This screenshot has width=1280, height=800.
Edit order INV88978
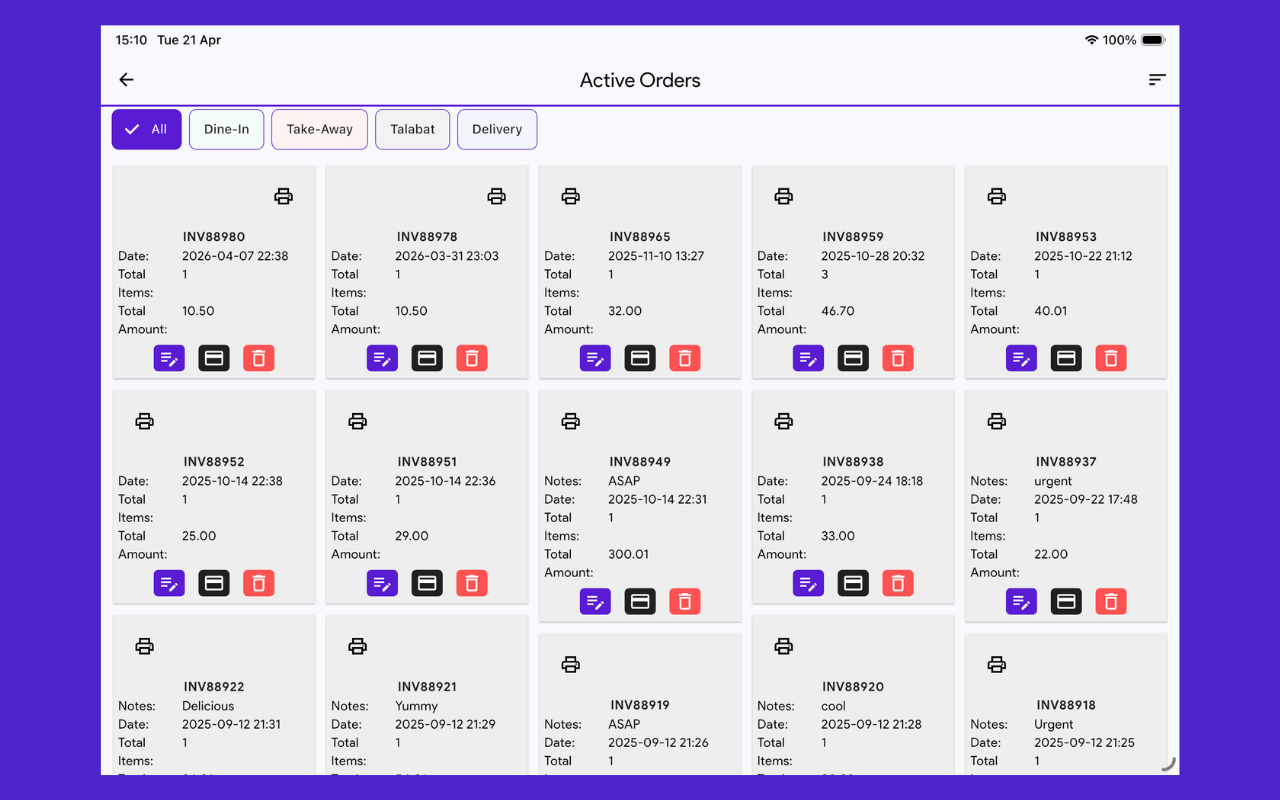[x=382, y=358]
